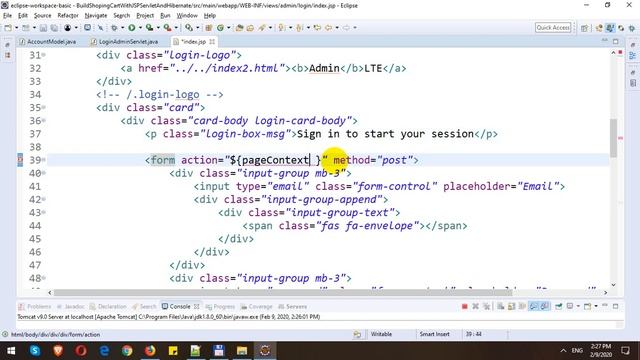Open the File menu

pos(7,16)
